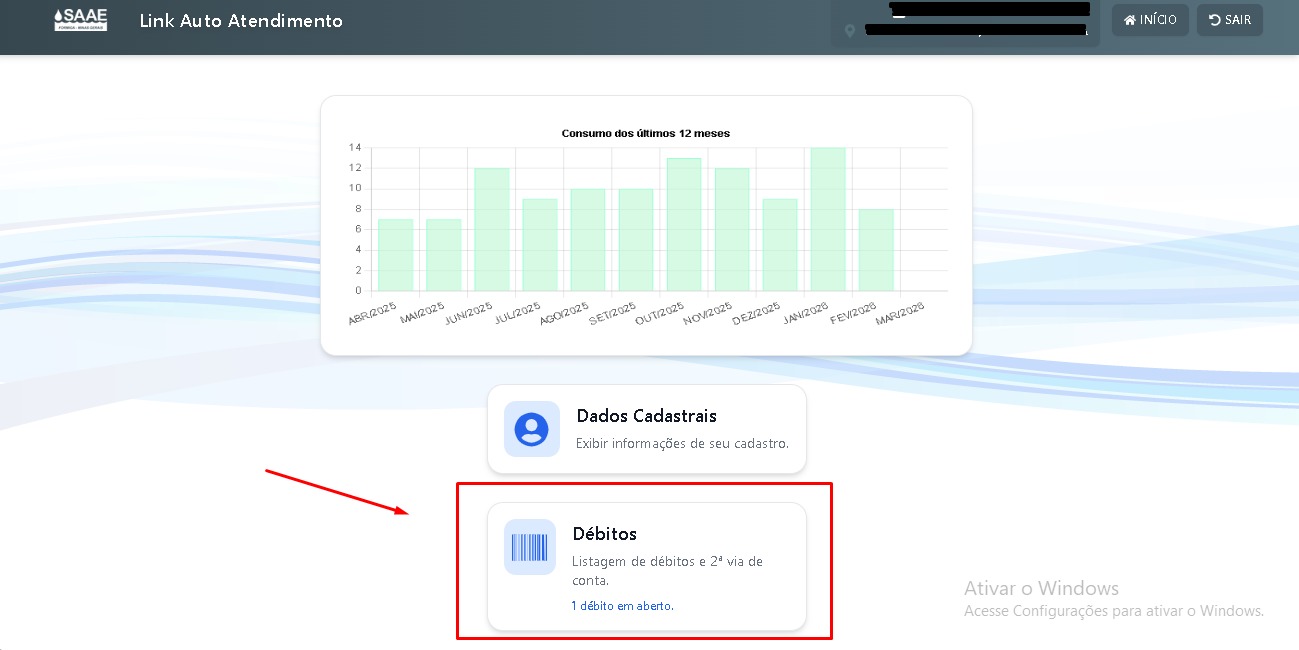Click the location pin icon in header

pyautogui.click(x=851, y=31)
